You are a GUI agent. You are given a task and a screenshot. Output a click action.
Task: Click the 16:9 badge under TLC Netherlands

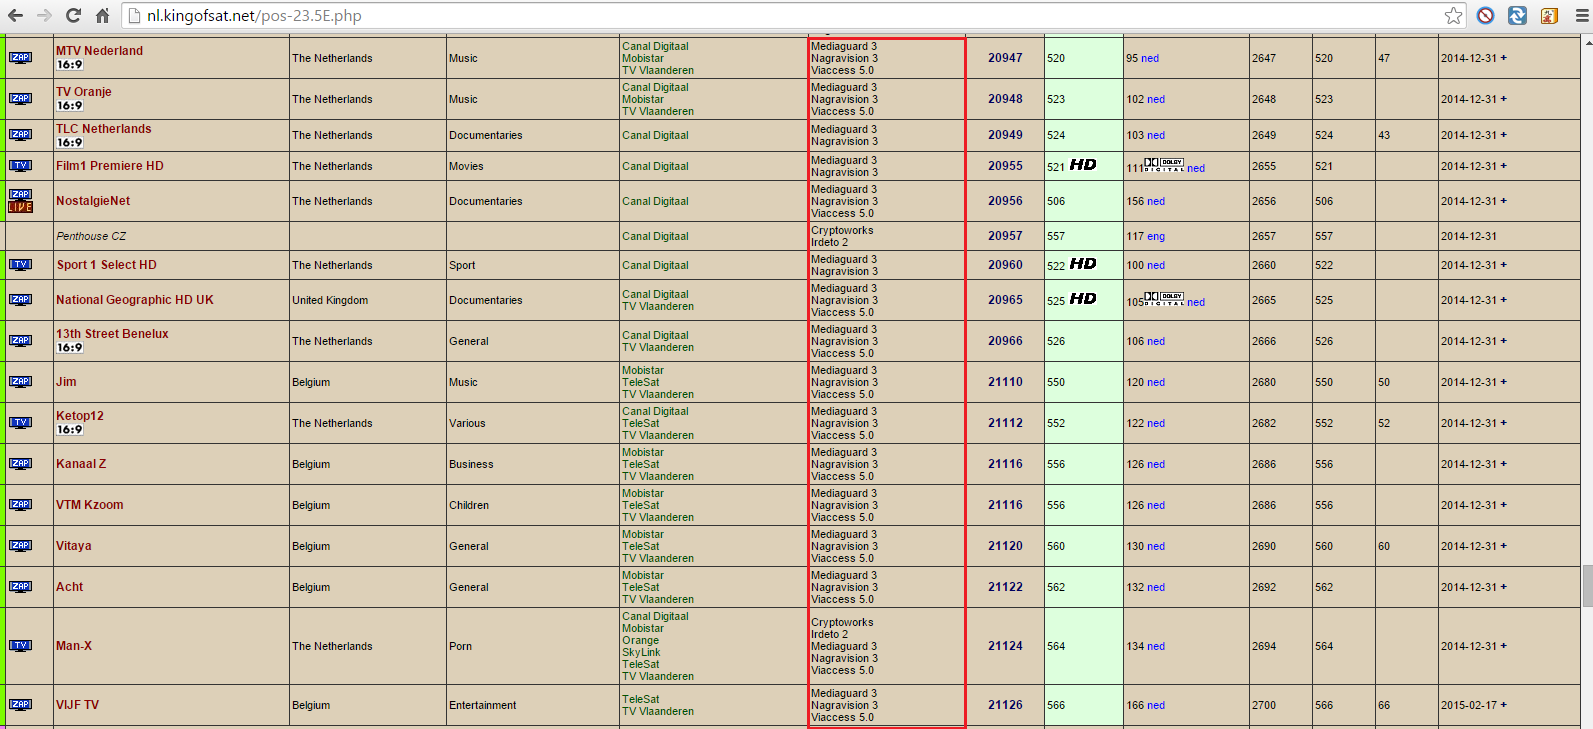click(x=70, y=143)
